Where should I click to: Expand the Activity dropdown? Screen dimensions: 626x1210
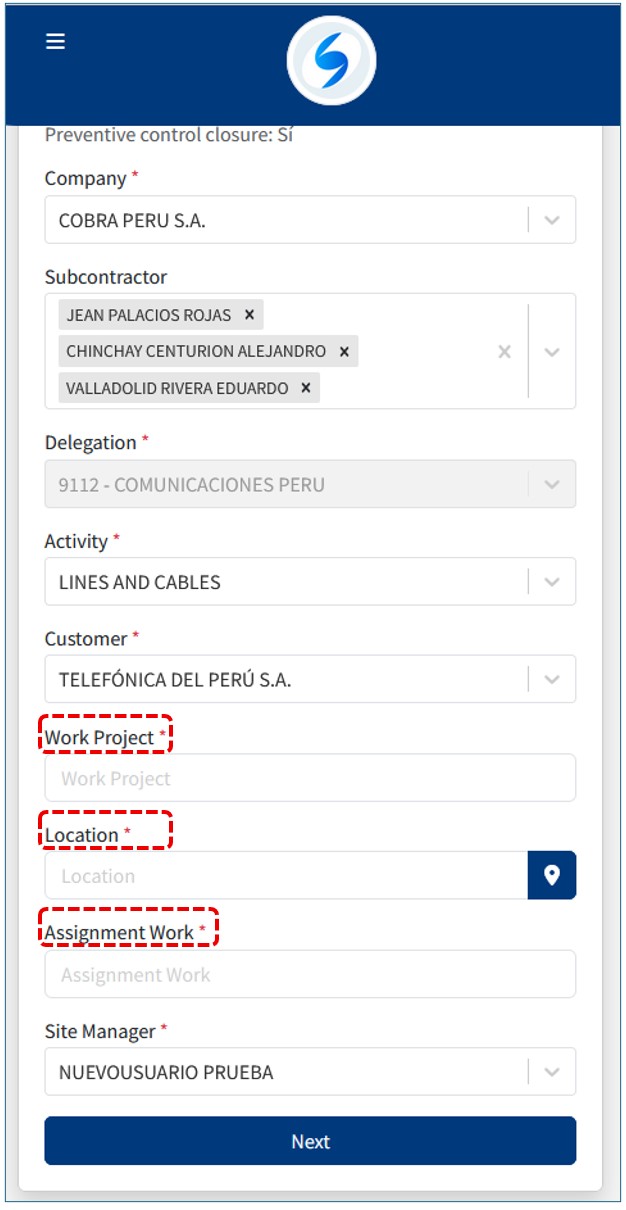click(552, 582)
